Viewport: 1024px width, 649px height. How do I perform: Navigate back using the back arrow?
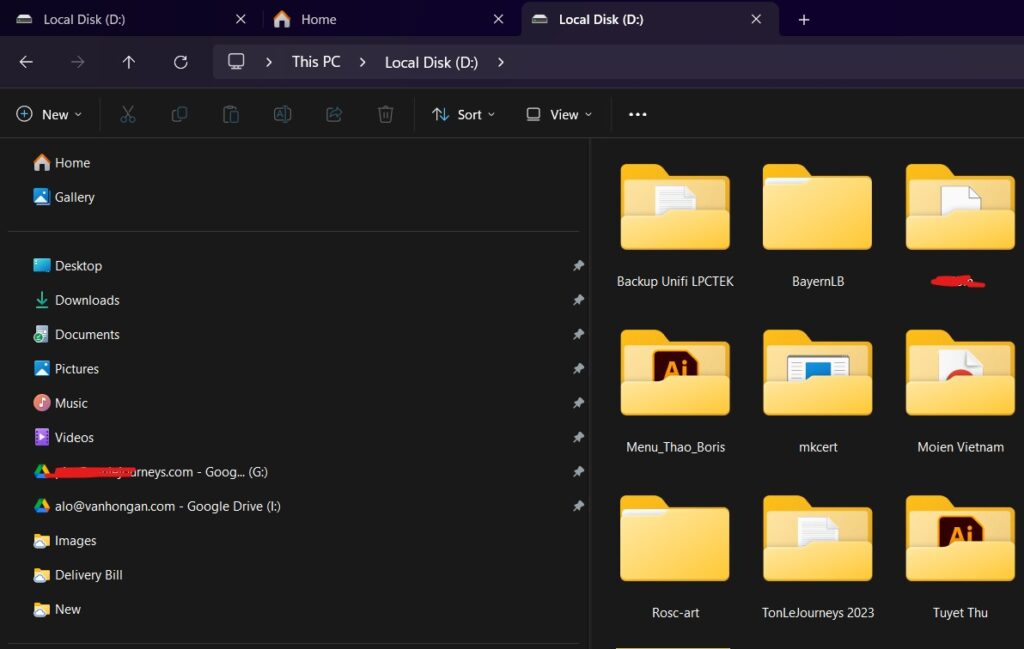coord(26,62)
